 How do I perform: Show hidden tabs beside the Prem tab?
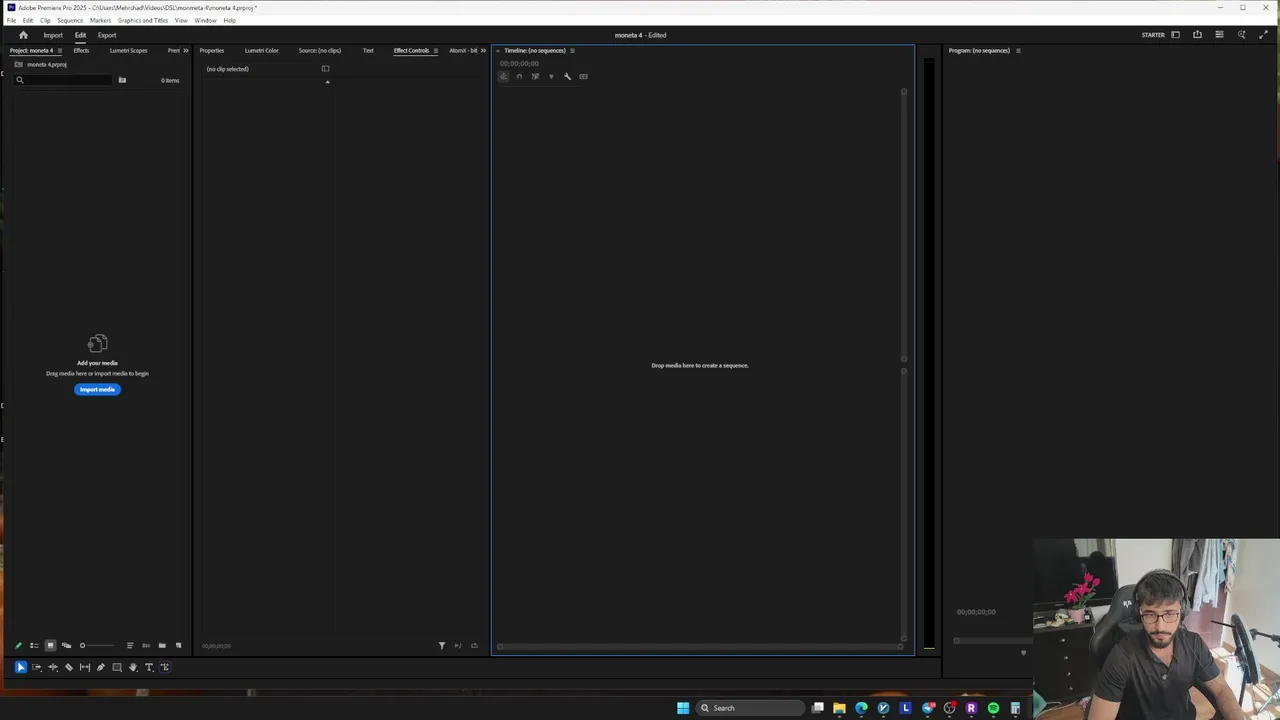(x=185, y=50)
